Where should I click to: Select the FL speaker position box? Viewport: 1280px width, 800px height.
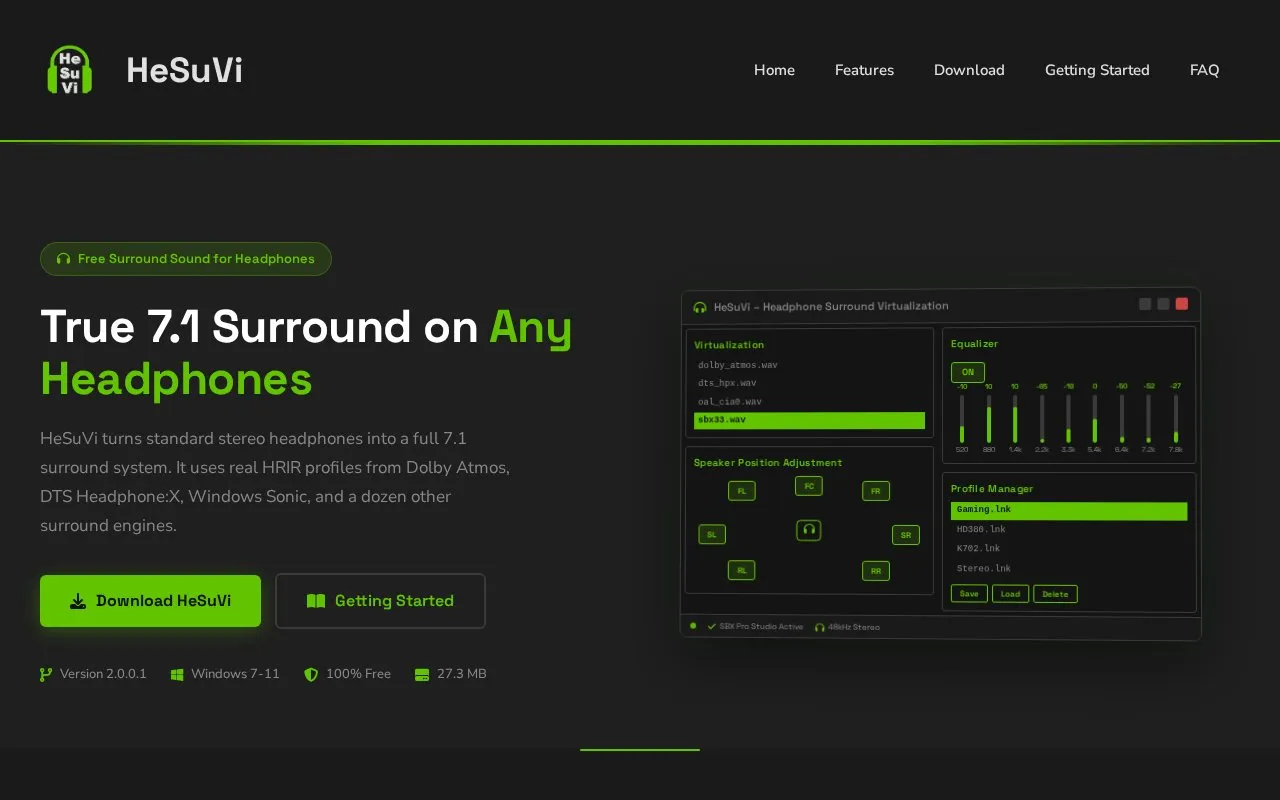[x=741, y=491]
